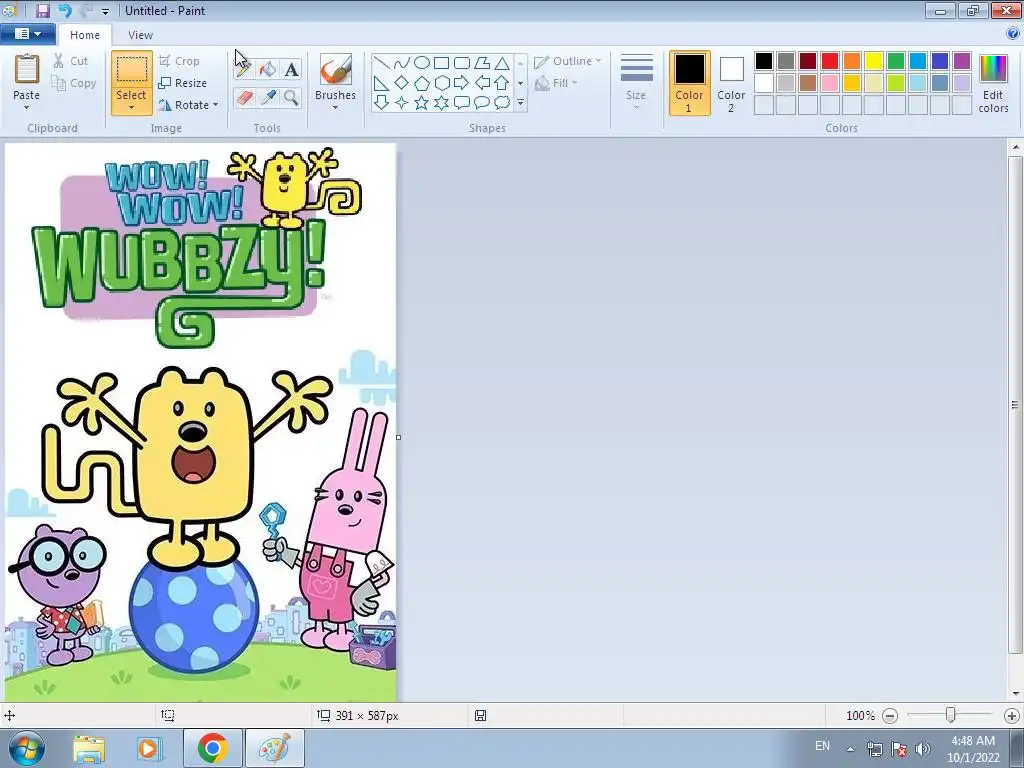The width and height of the screenshot is (1024, 768).
Task: Click the zoom slider handle
Action: [951, 716]
